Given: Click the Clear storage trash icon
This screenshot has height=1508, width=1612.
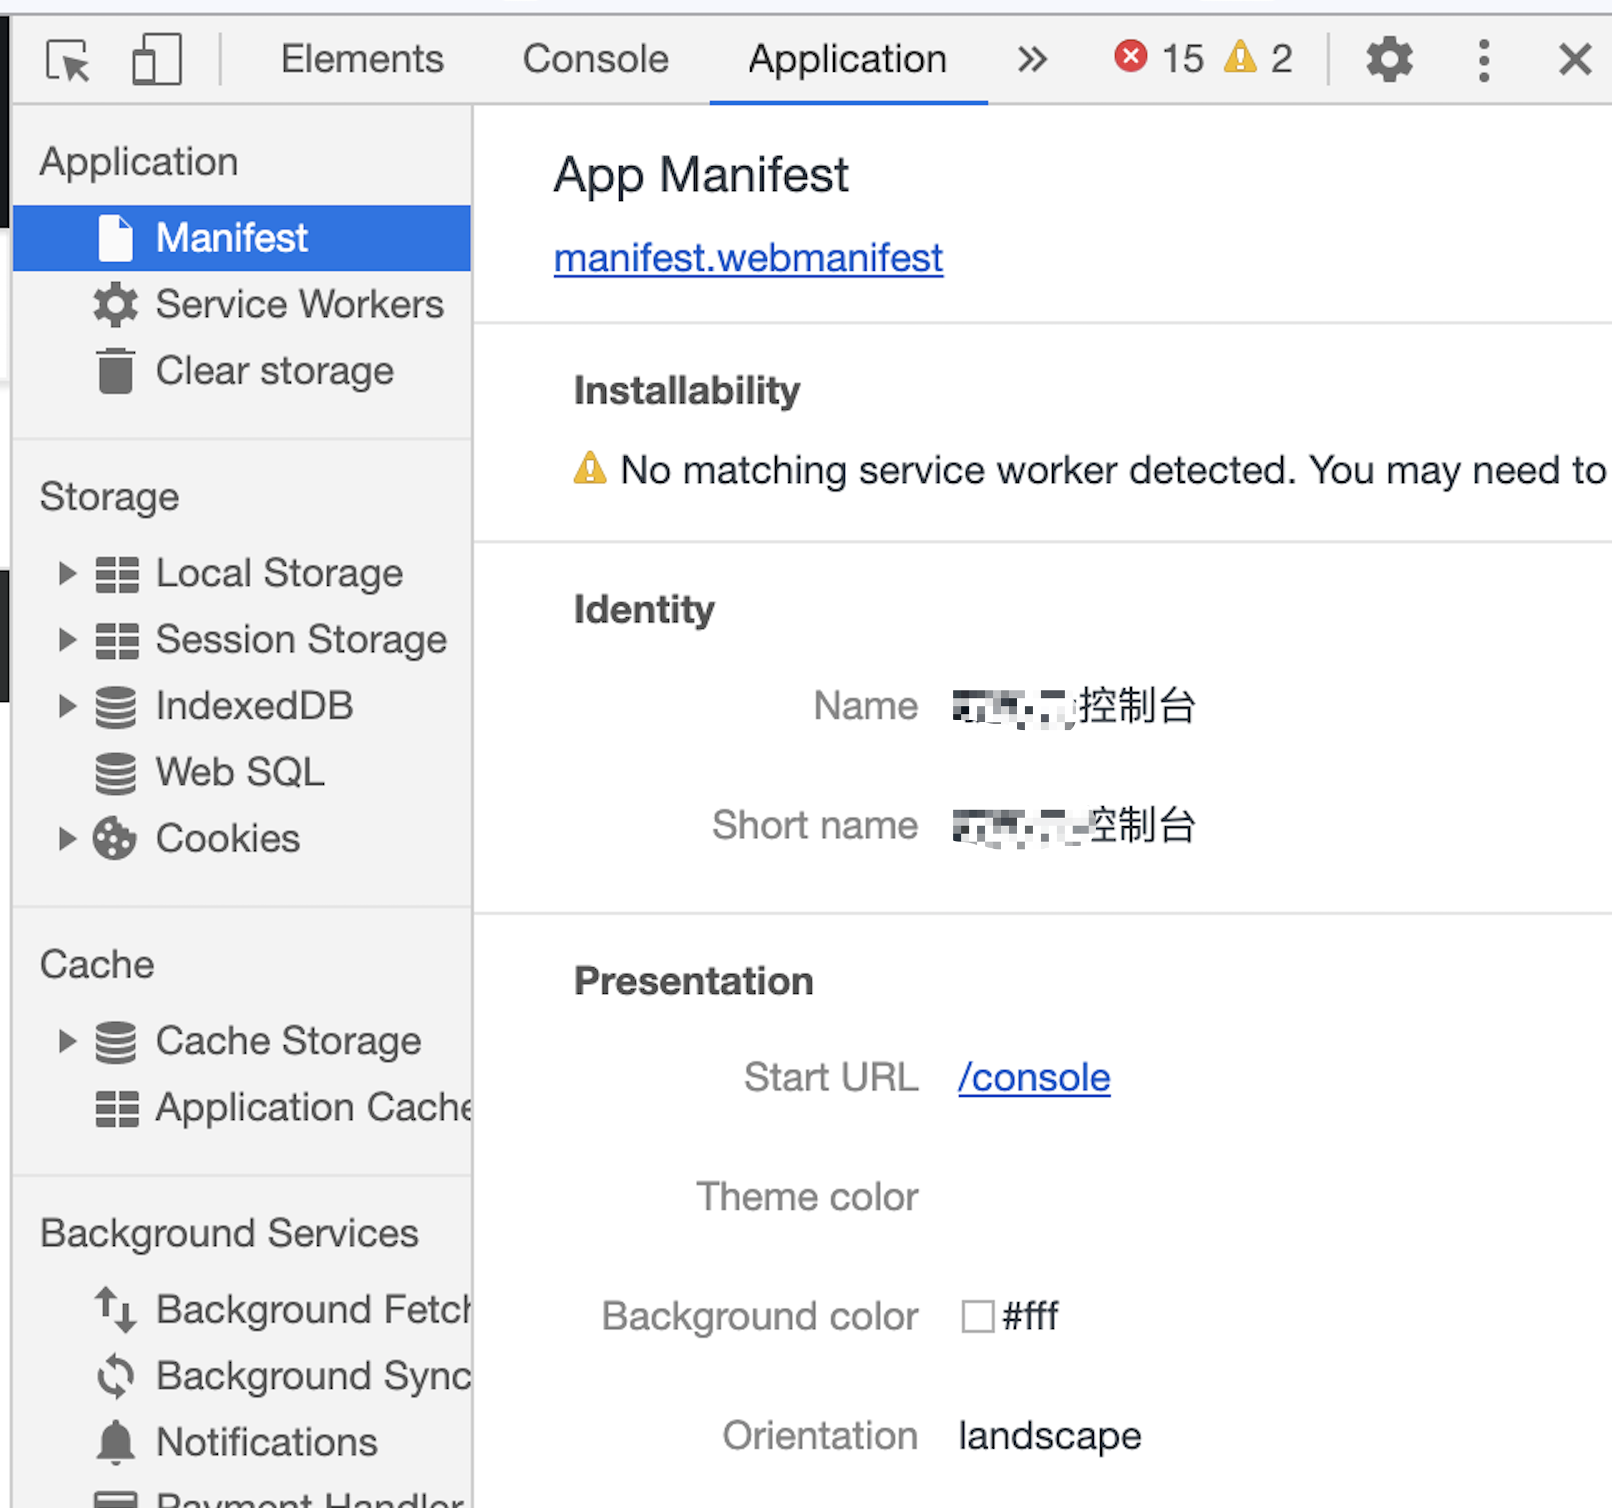Looking at the screenshot, I should [116, 370].
